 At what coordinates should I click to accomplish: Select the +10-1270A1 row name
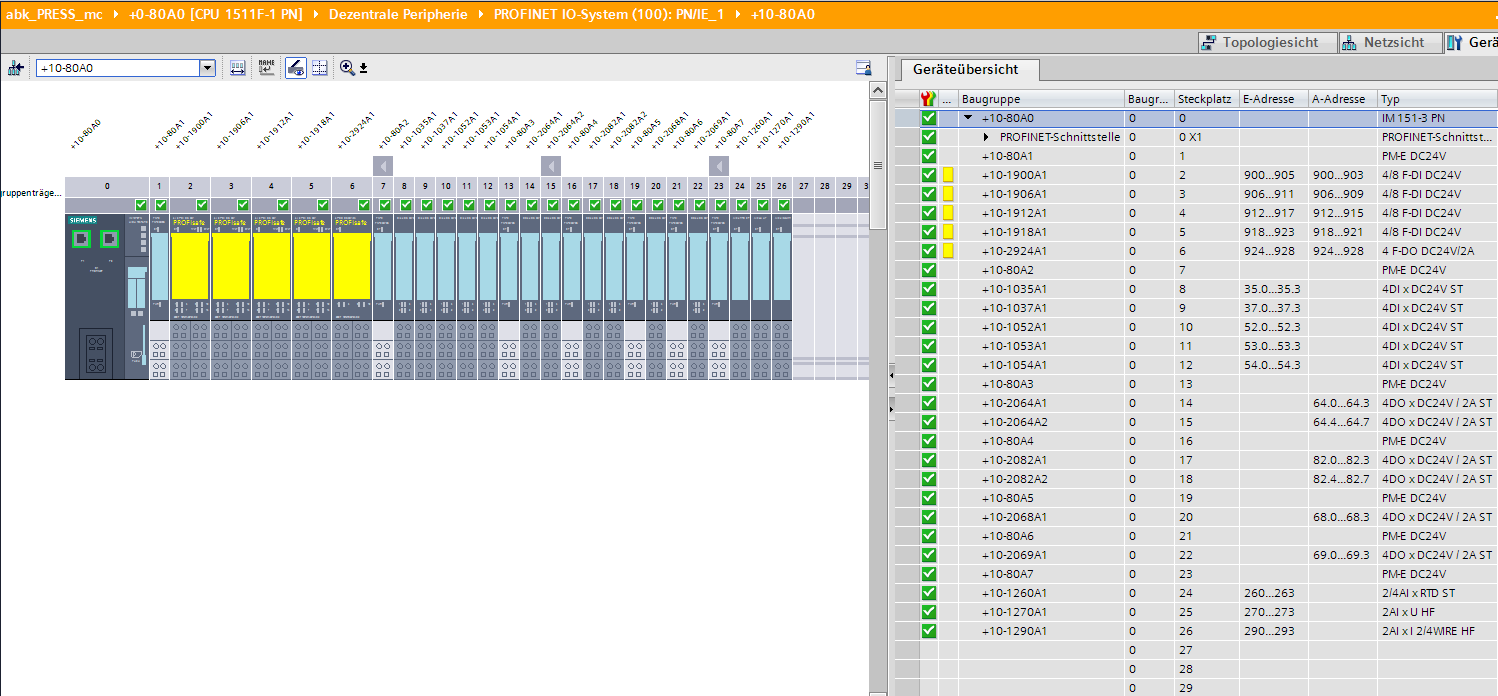pos(1014,612)
